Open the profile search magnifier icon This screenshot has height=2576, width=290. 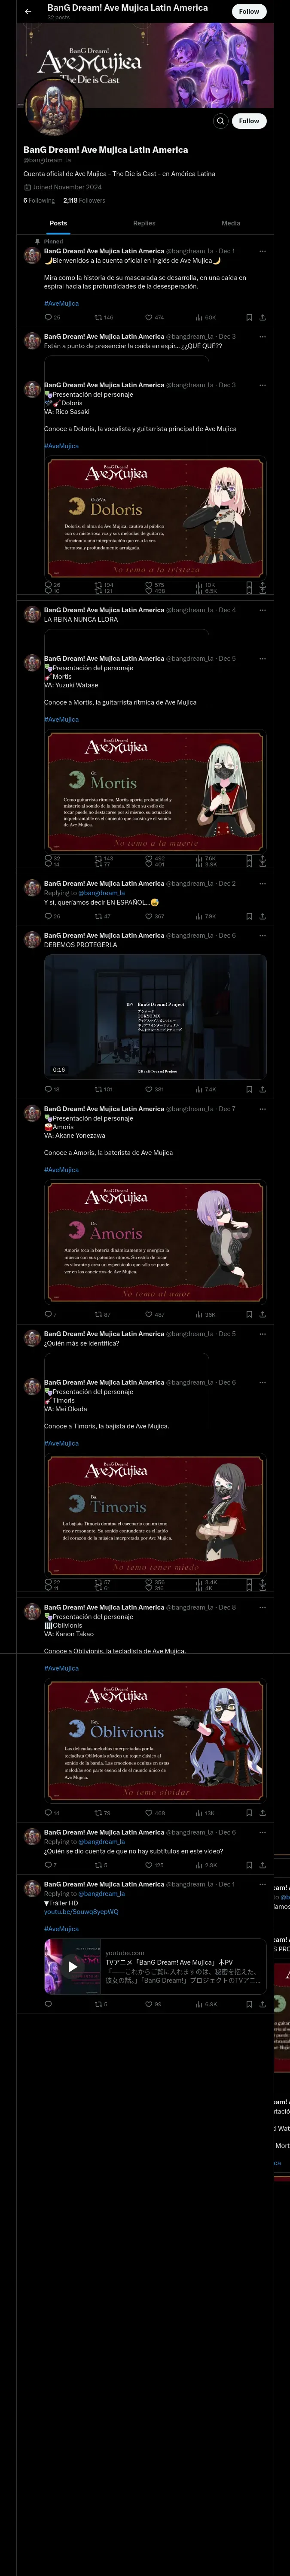tap(220, 121)
